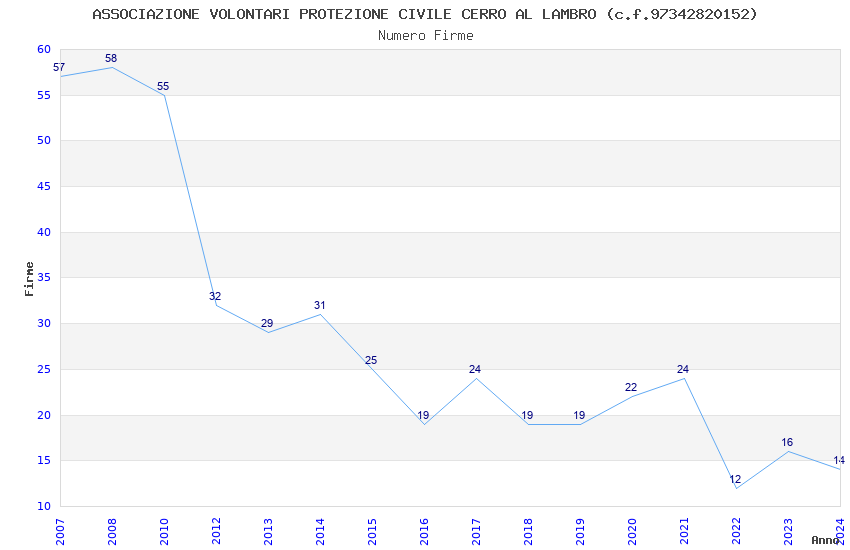
Task: Select the data label 57 for 2007
Action: 59,67
